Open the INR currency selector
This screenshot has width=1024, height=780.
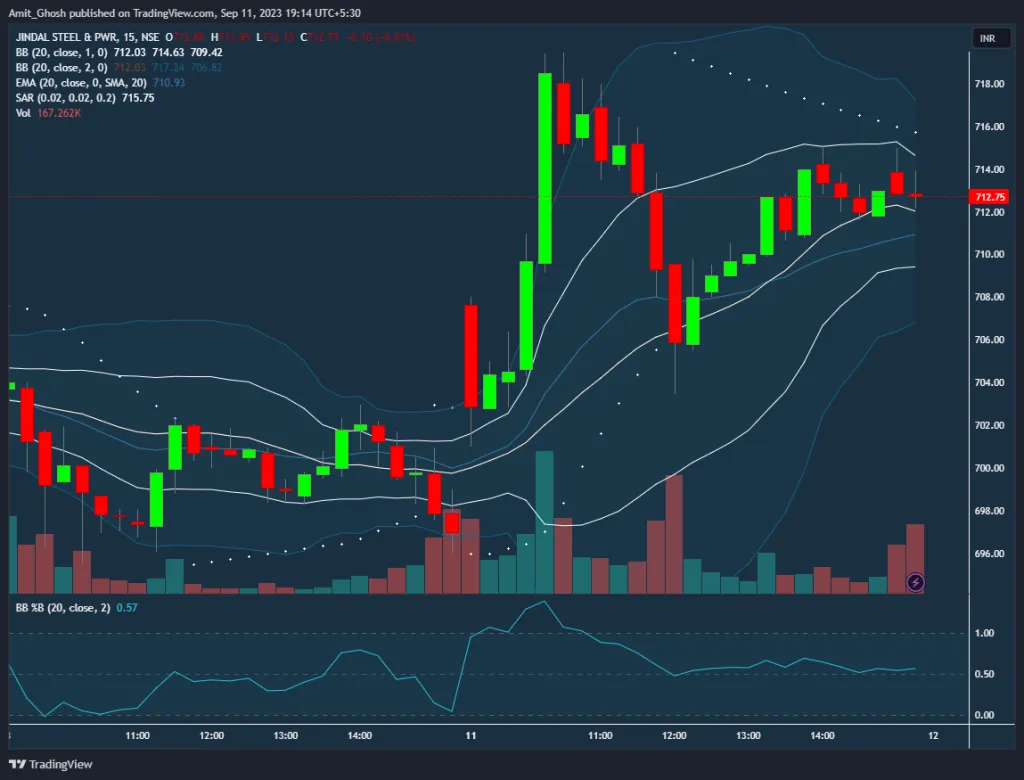pyautogui.click(x=985, y=39)
